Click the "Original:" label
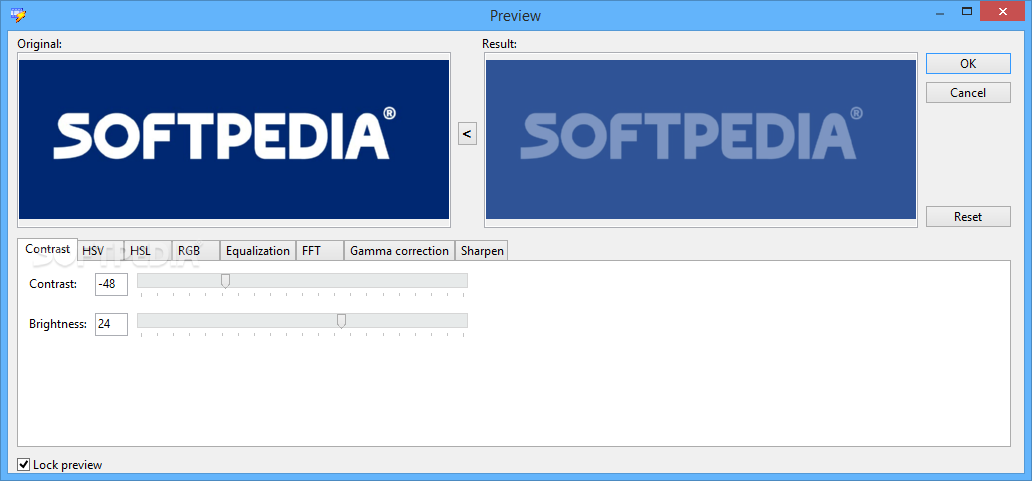 (39, 43)
